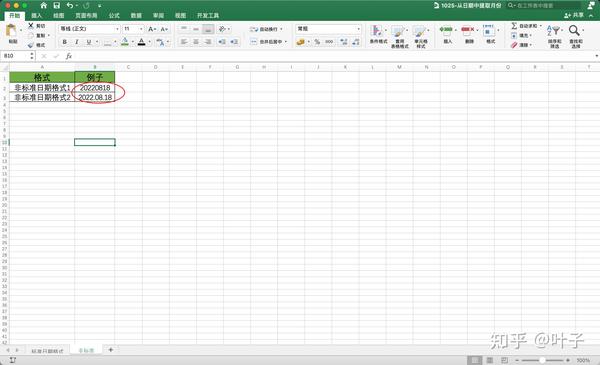Click the Format Painter brush icon
The width and height of the screenshot is (600, 365).
pos(31,45)
